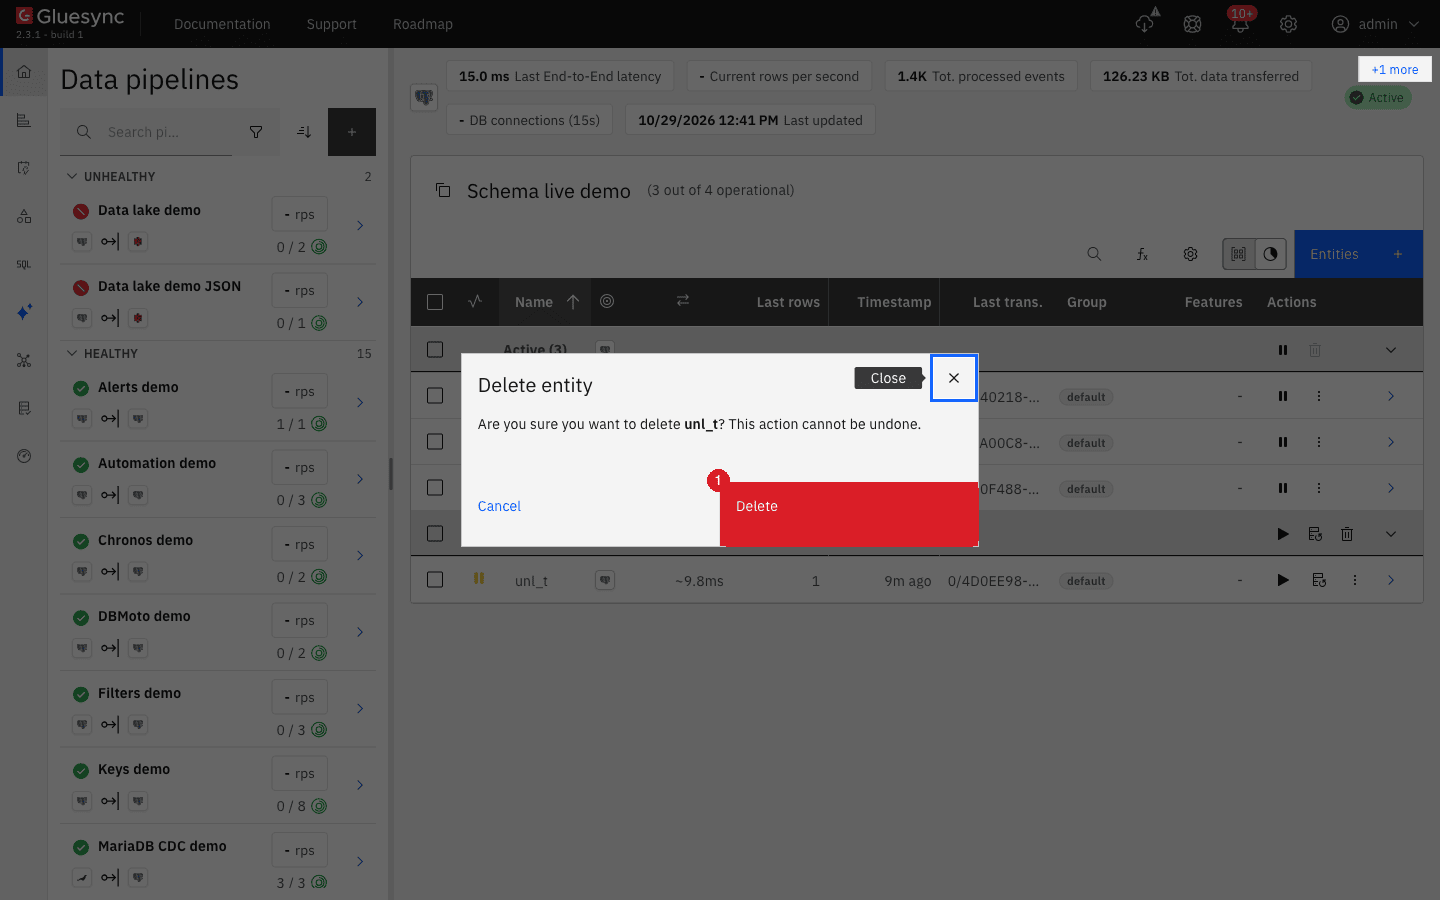Open the gear icon next to the fx icon
This screenshot has width=1440, height=900.
pos(1190,254)
